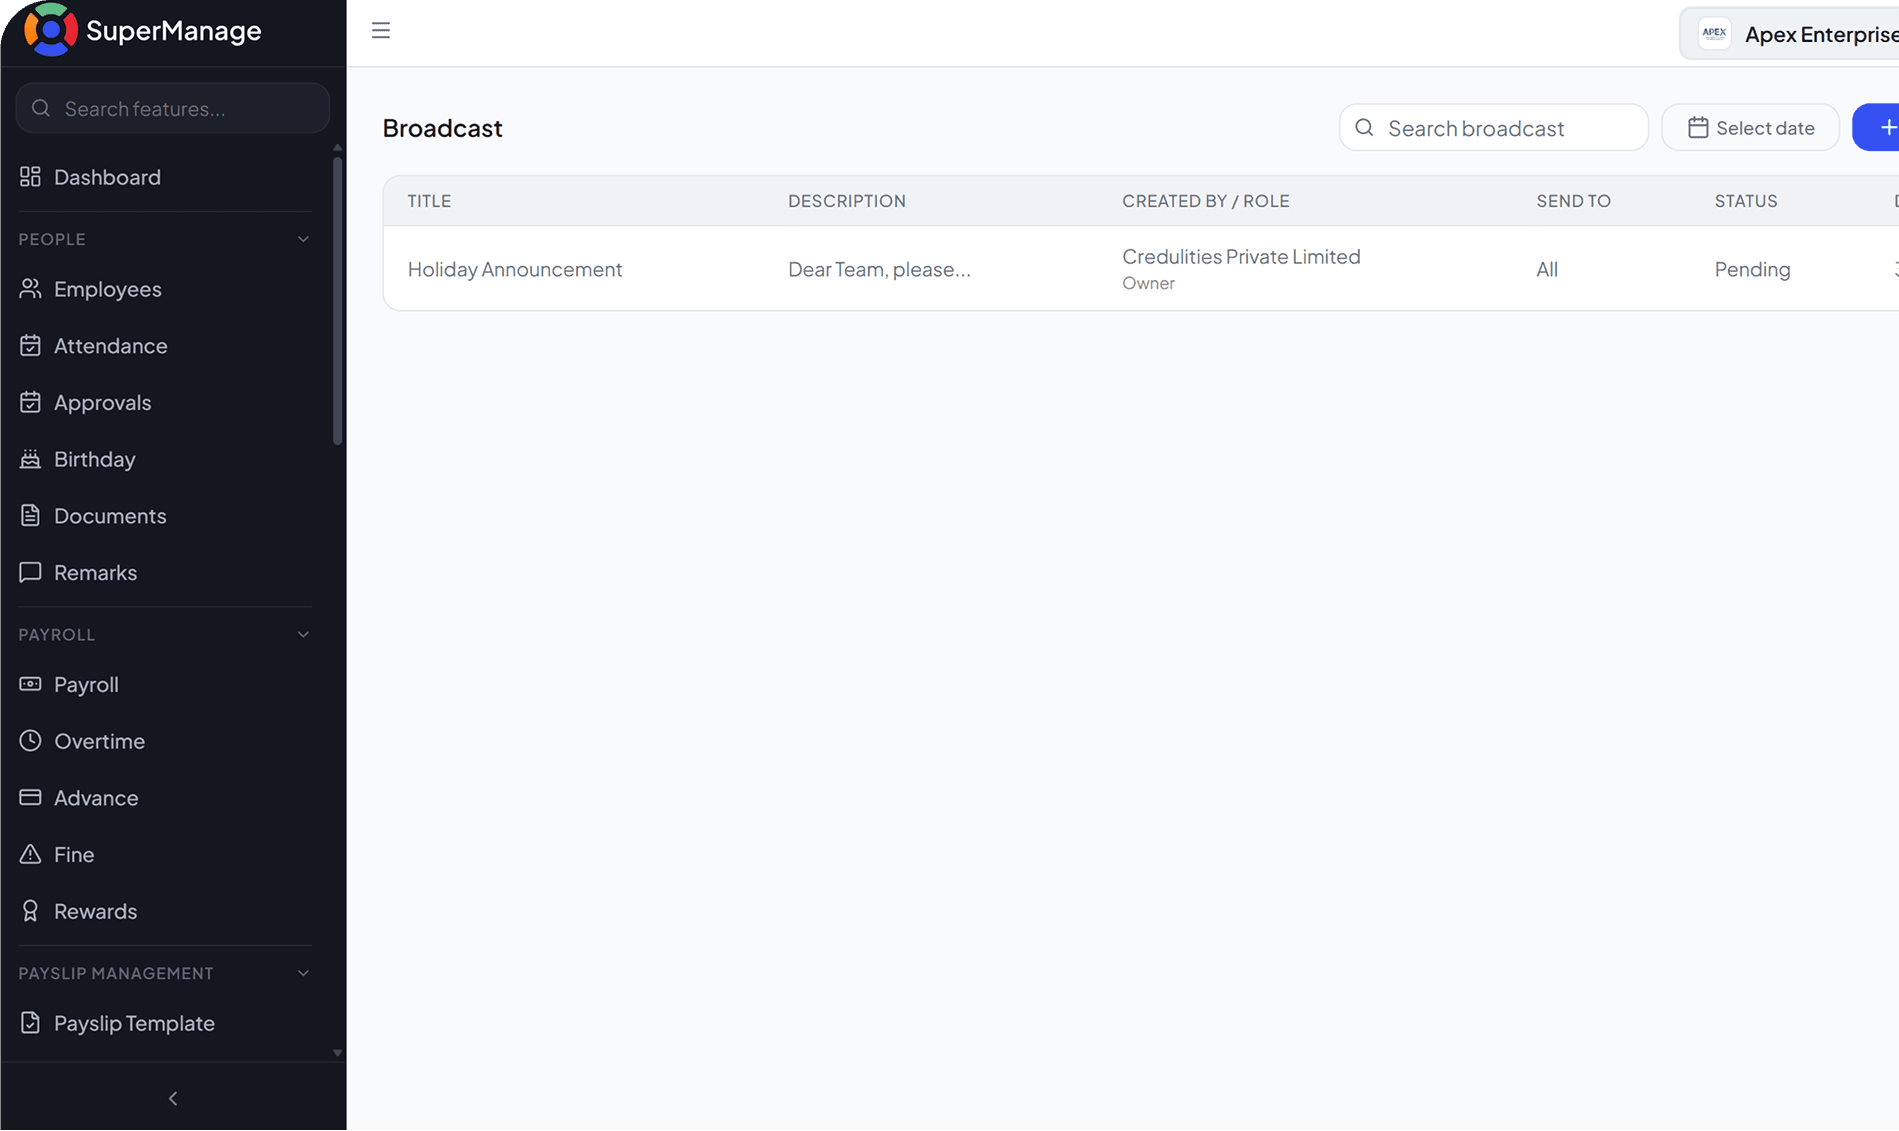Click the Dashboard grid icon
1899x1131 pixels.
pyautogui.click(x=30, y=177)
